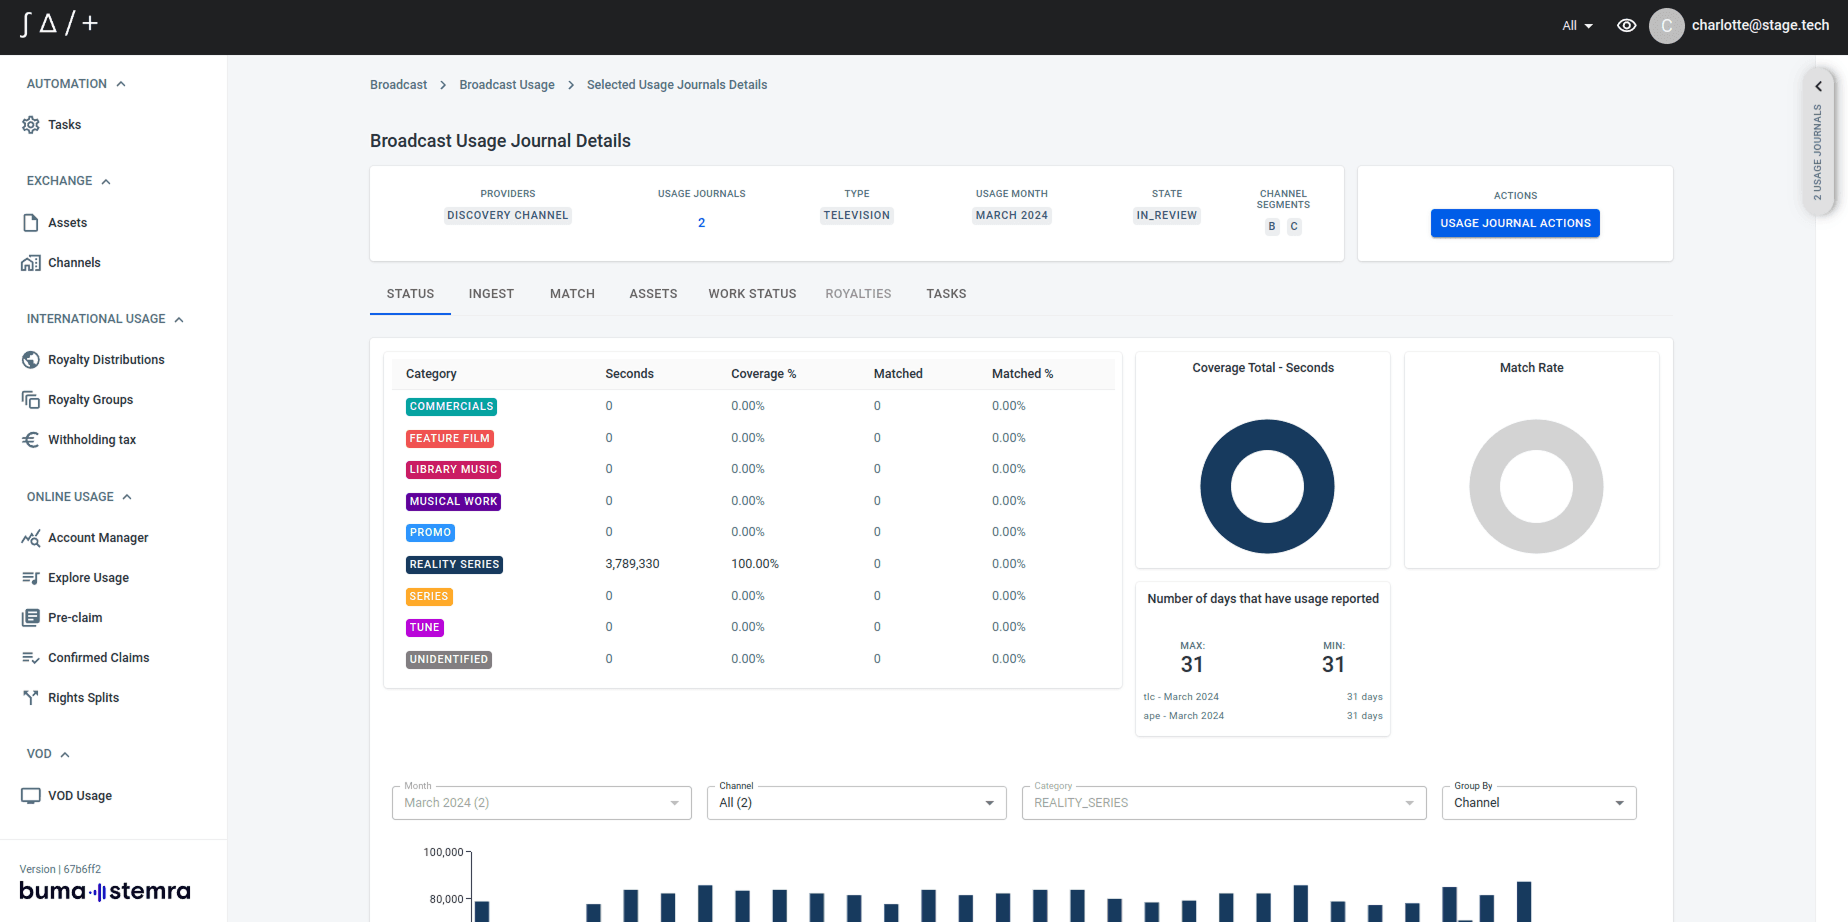
Task: Click the Coverage Total donut chart
Action: (x=1267, y=486)
